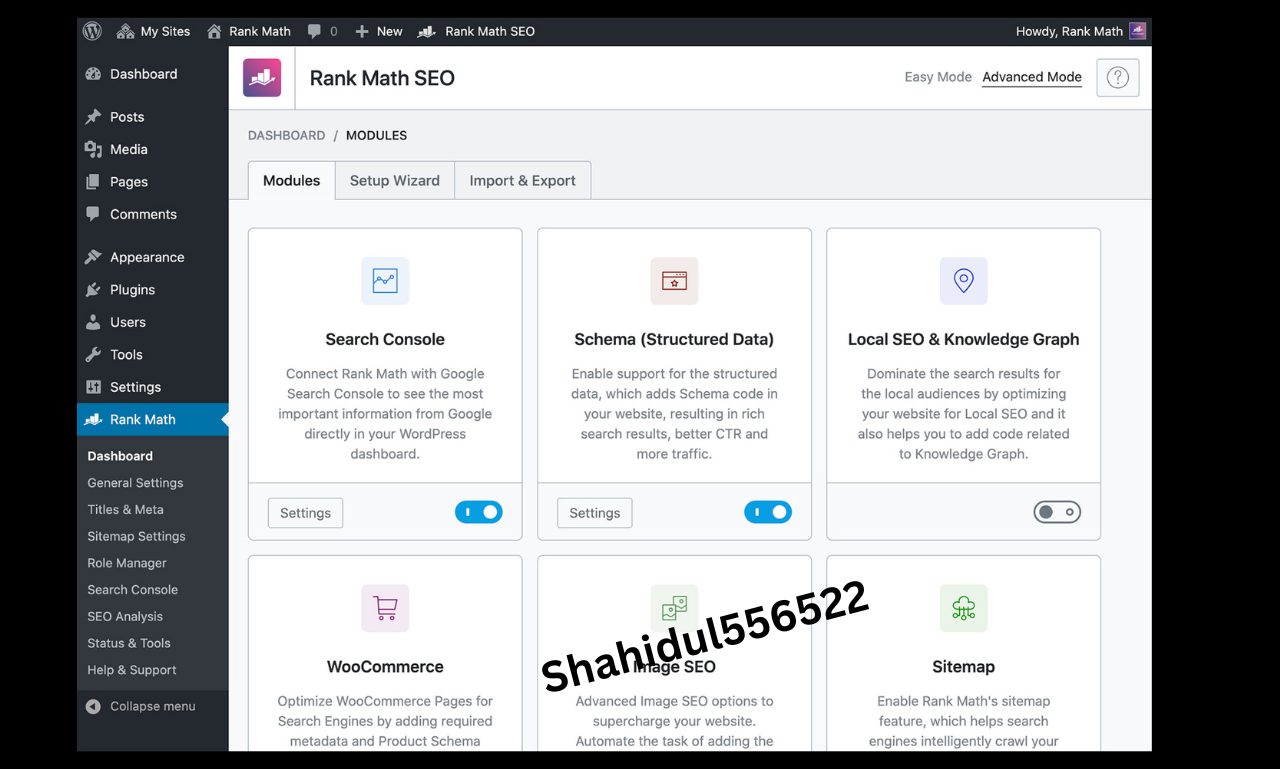Click the home icon beside Rank Math
Image resolution: width=1280 pixels, height=769 pixels.
[214, 31]
